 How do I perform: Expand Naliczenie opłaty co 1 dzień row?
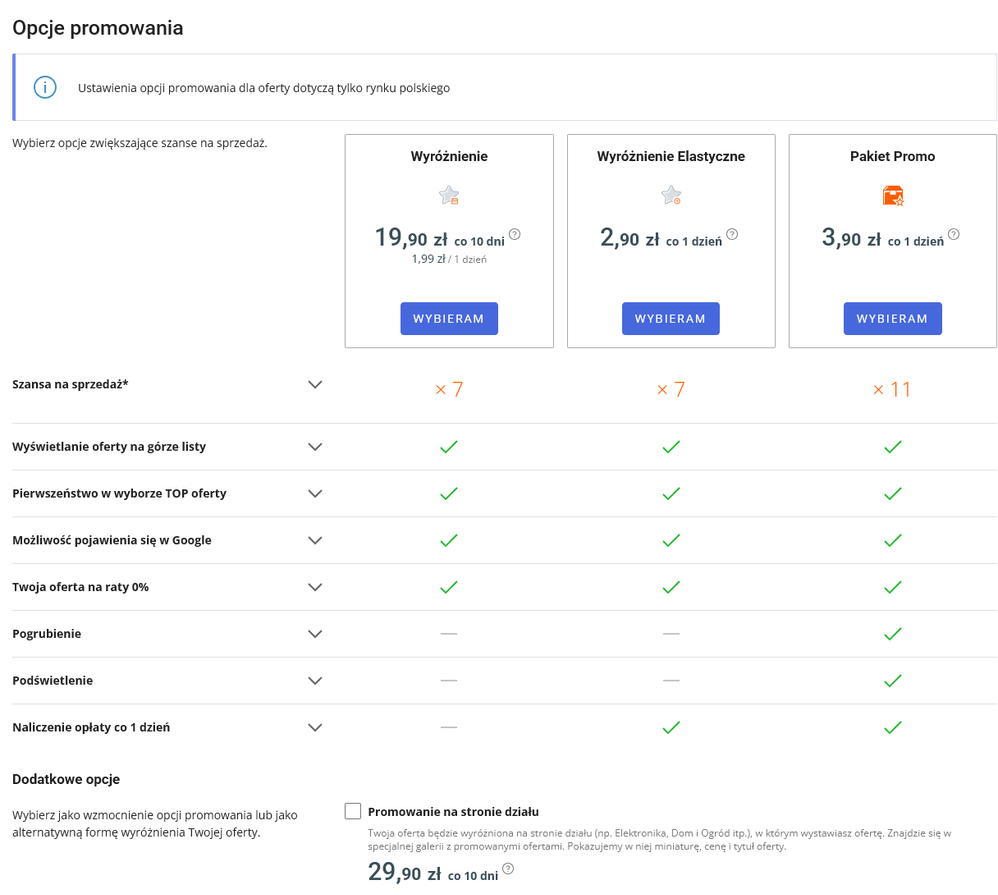point(315,728)
